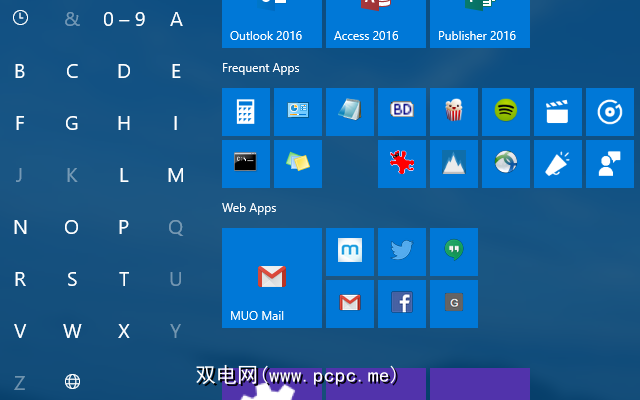Viewport: 640px width, 400px height.
Task: Open the Sticky Notes tile
Action: click(x=298, y=164)
